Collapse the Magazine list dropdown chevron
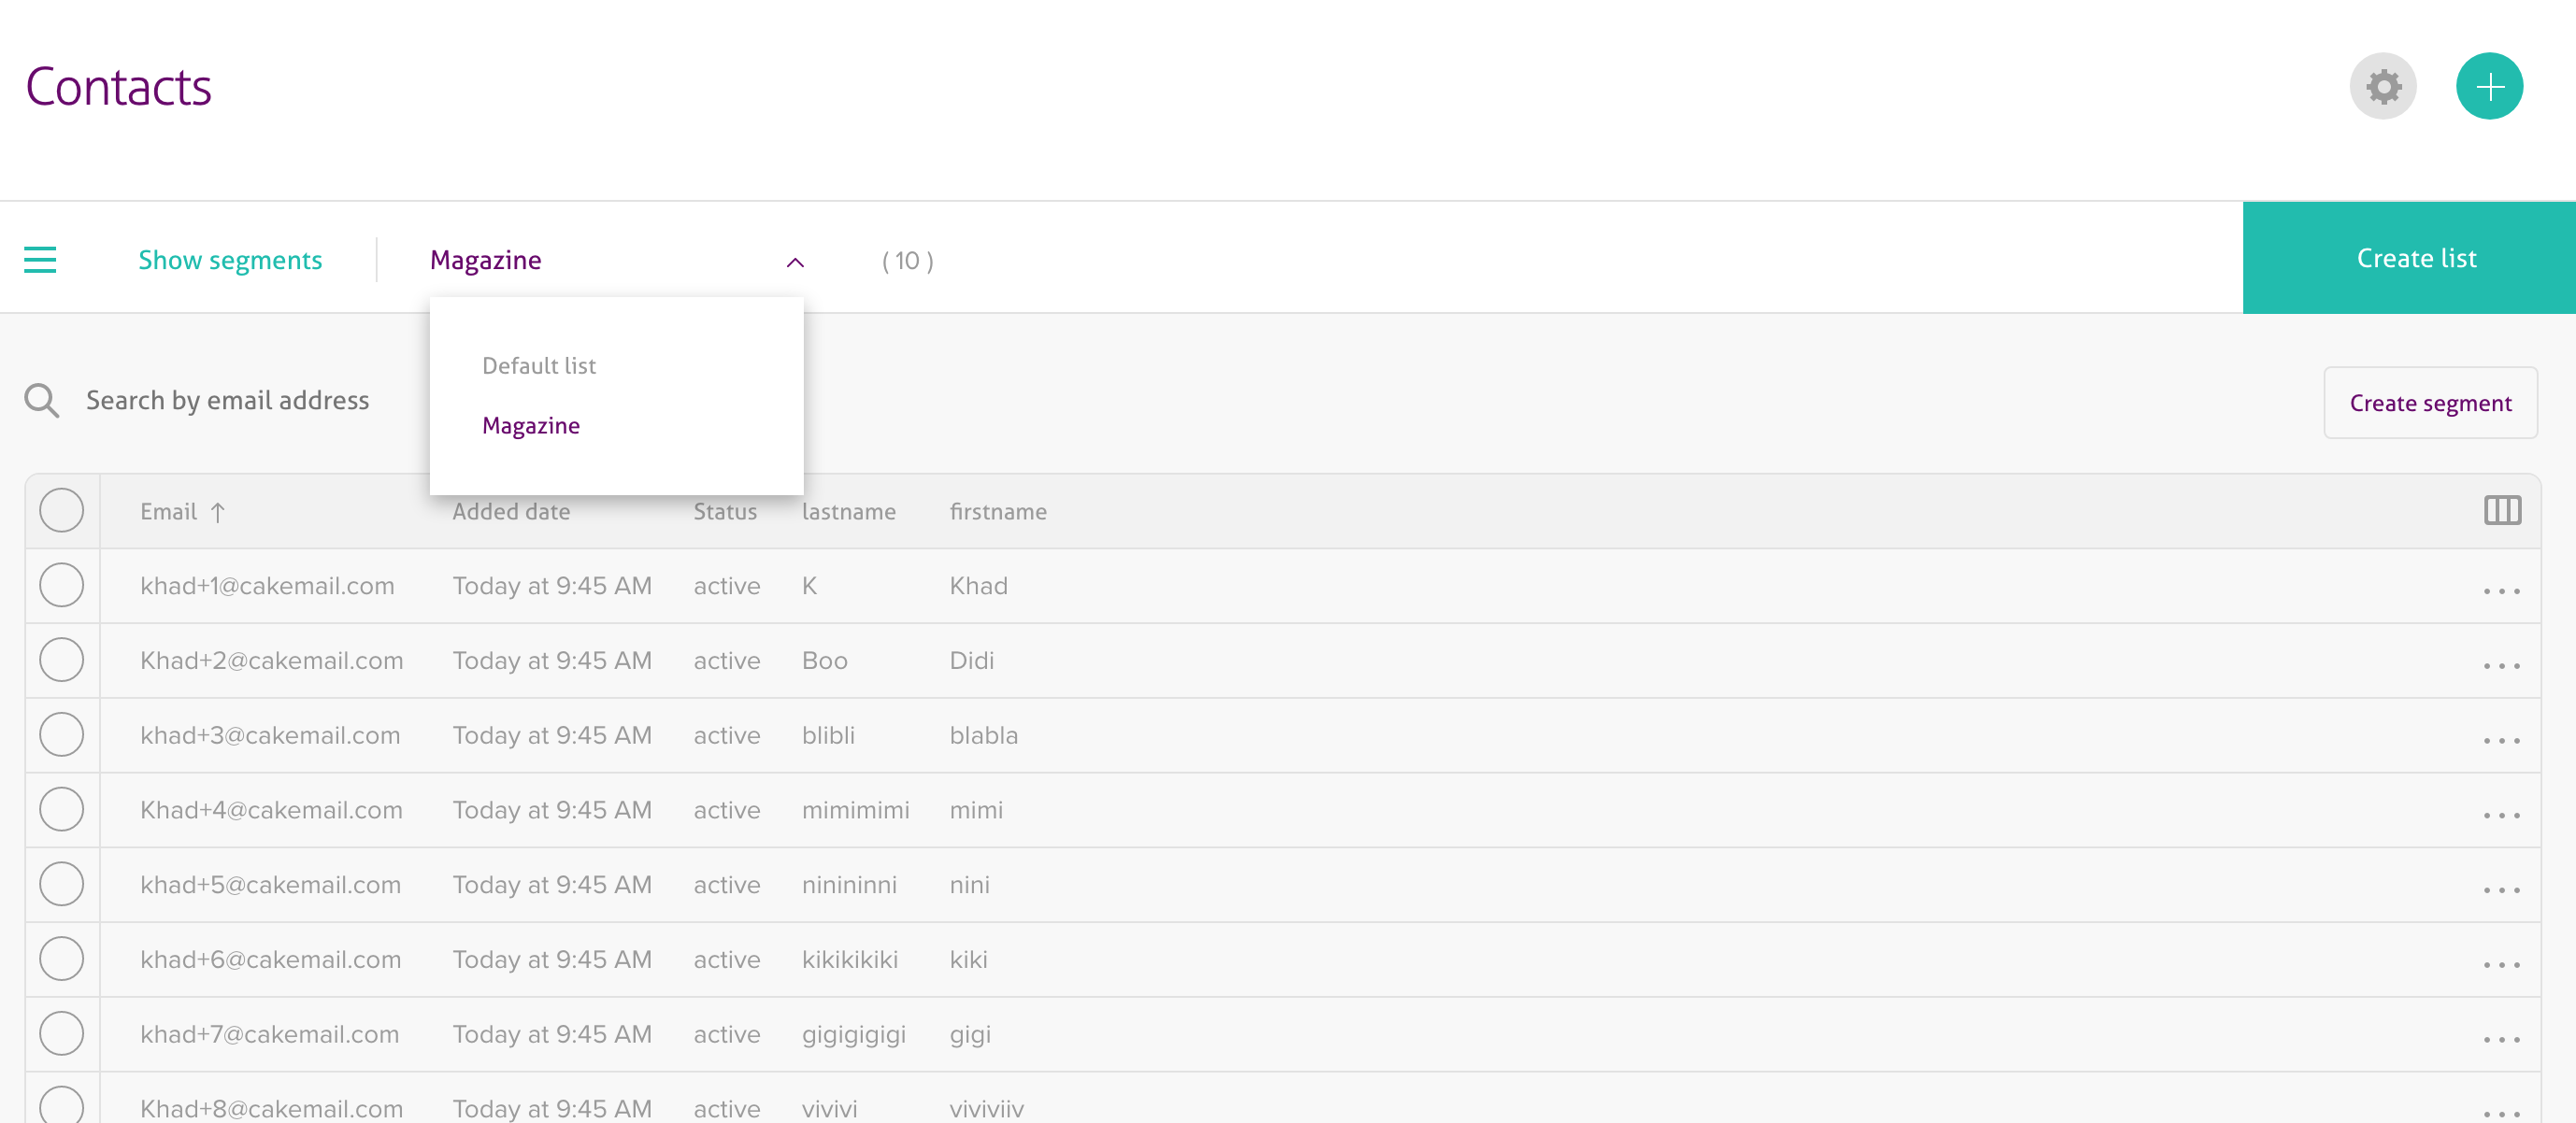Image resolution: width=2576 pixels, height=1123 pixels. (x=795, y=262)
